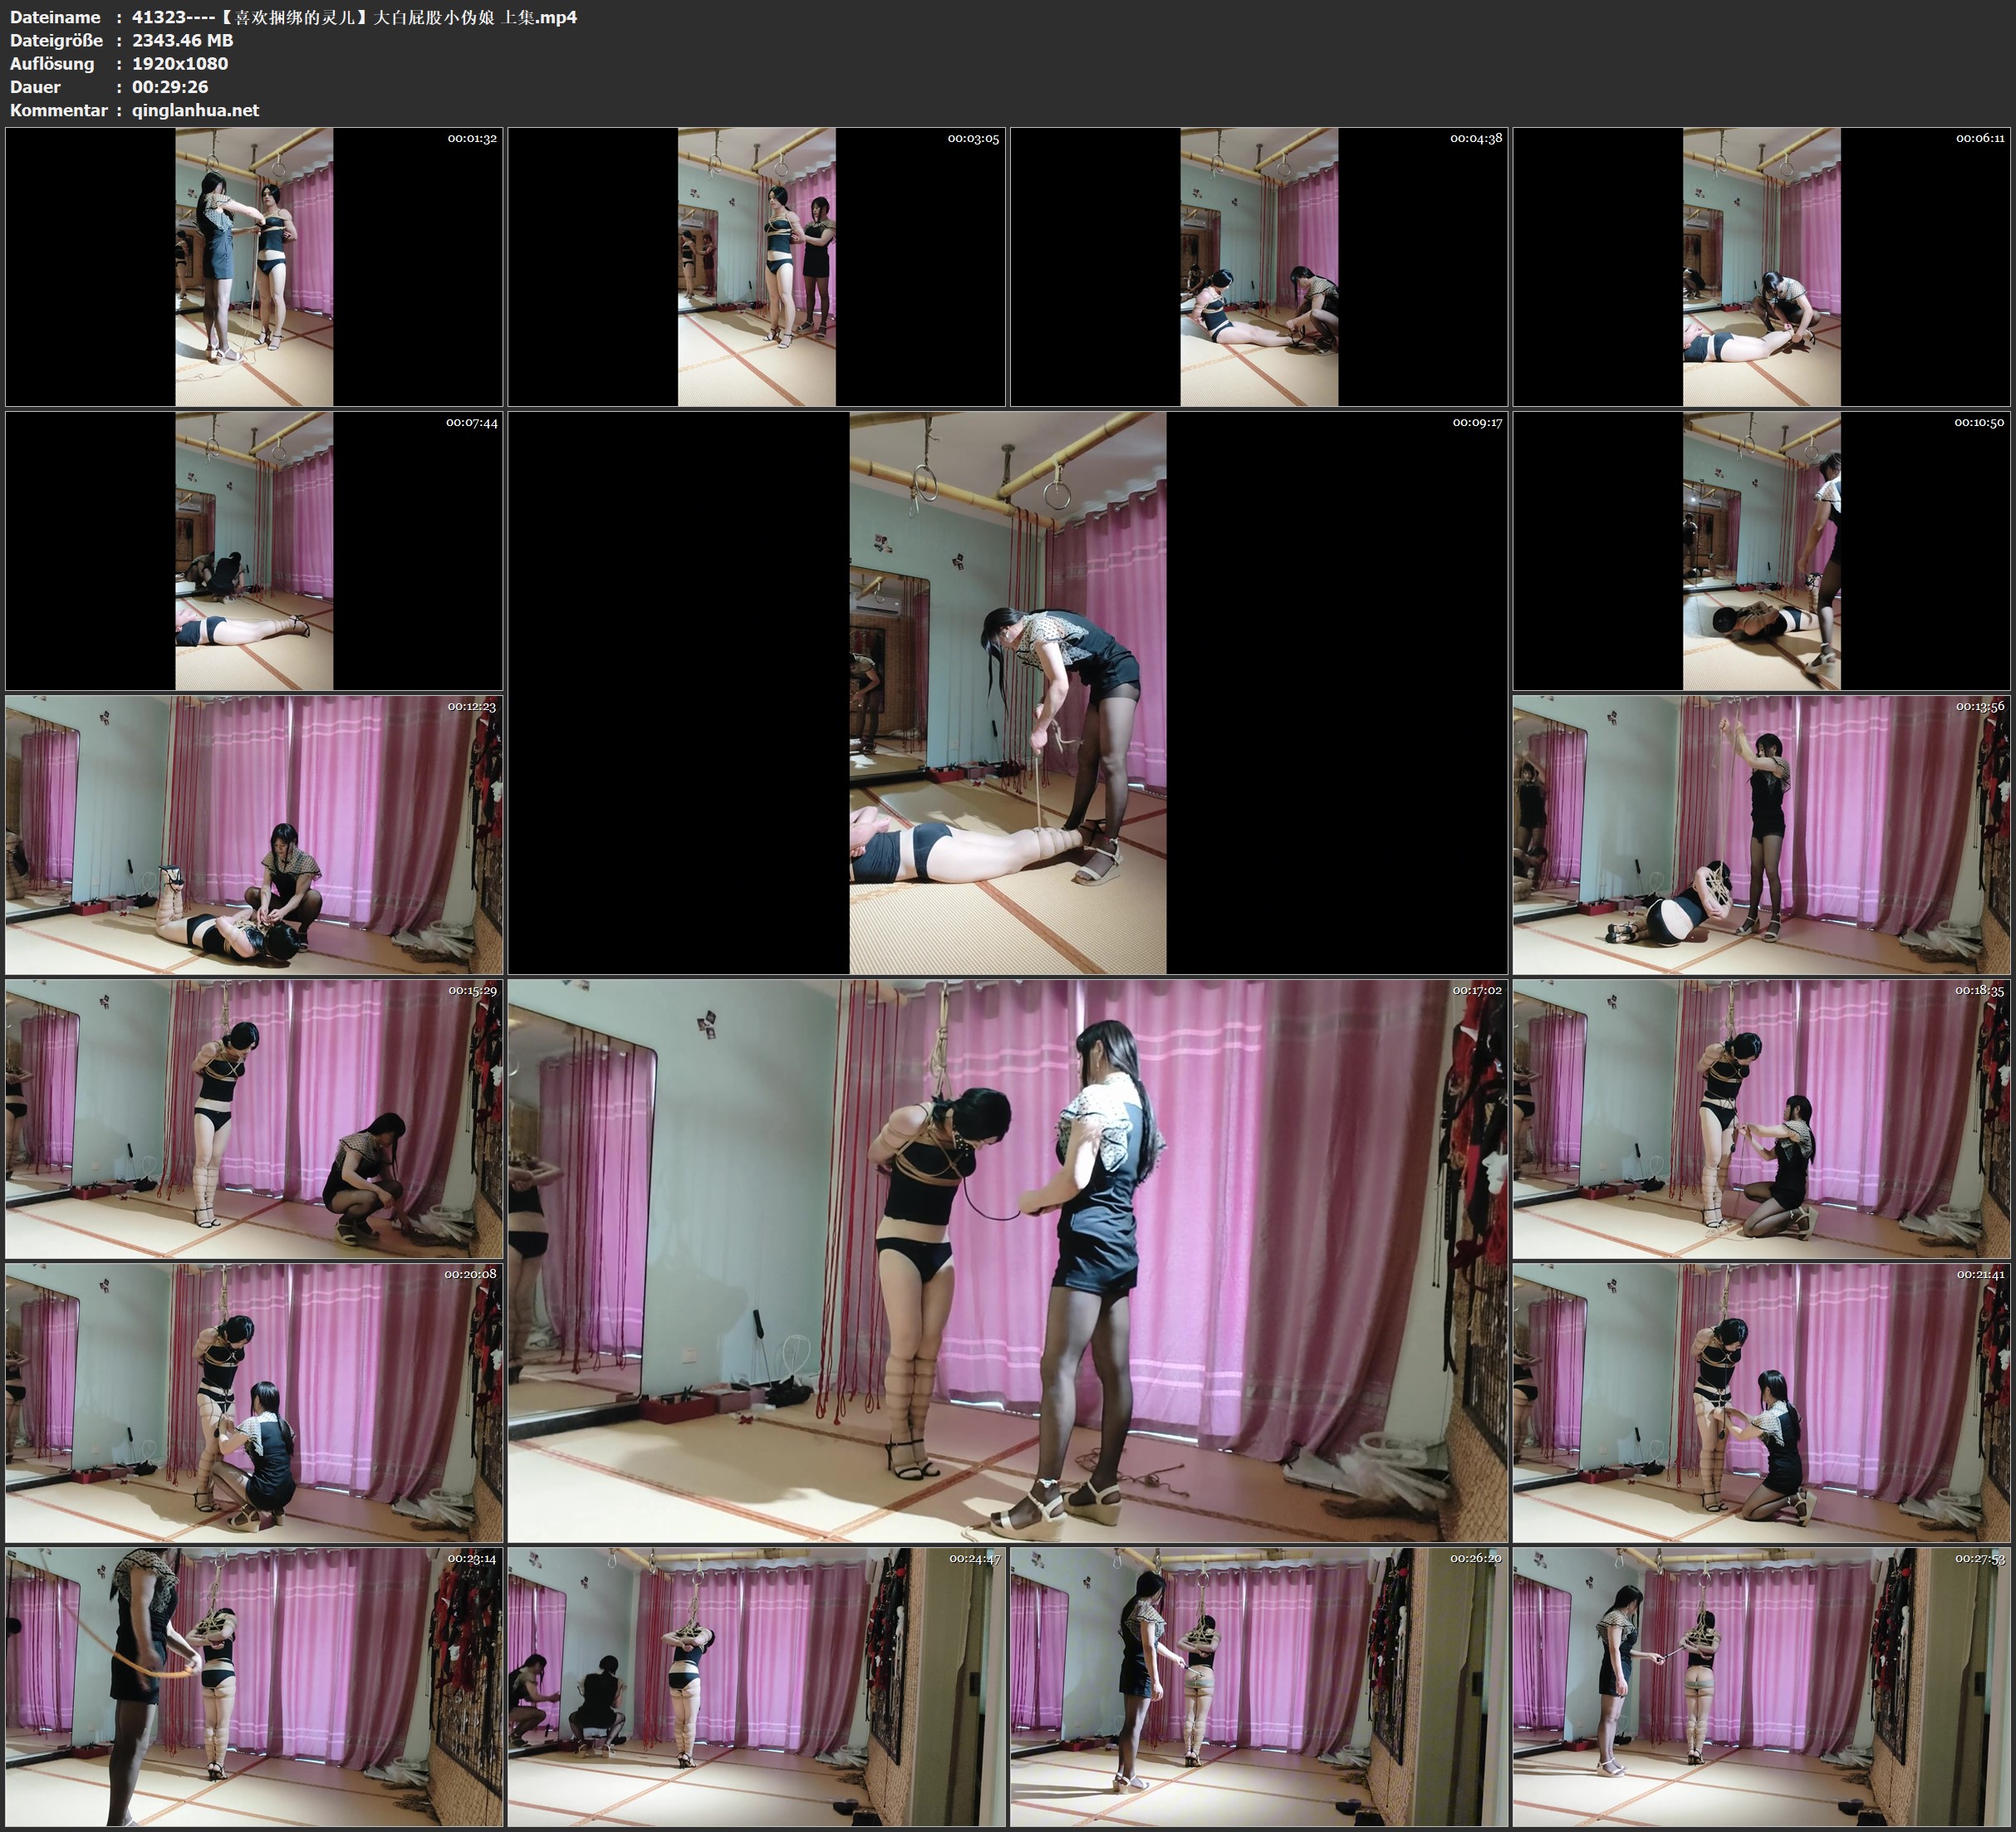Open the frame marked 00:04:38
This screenshot has height=1832, width=2016.
(x=1259, y=267)
